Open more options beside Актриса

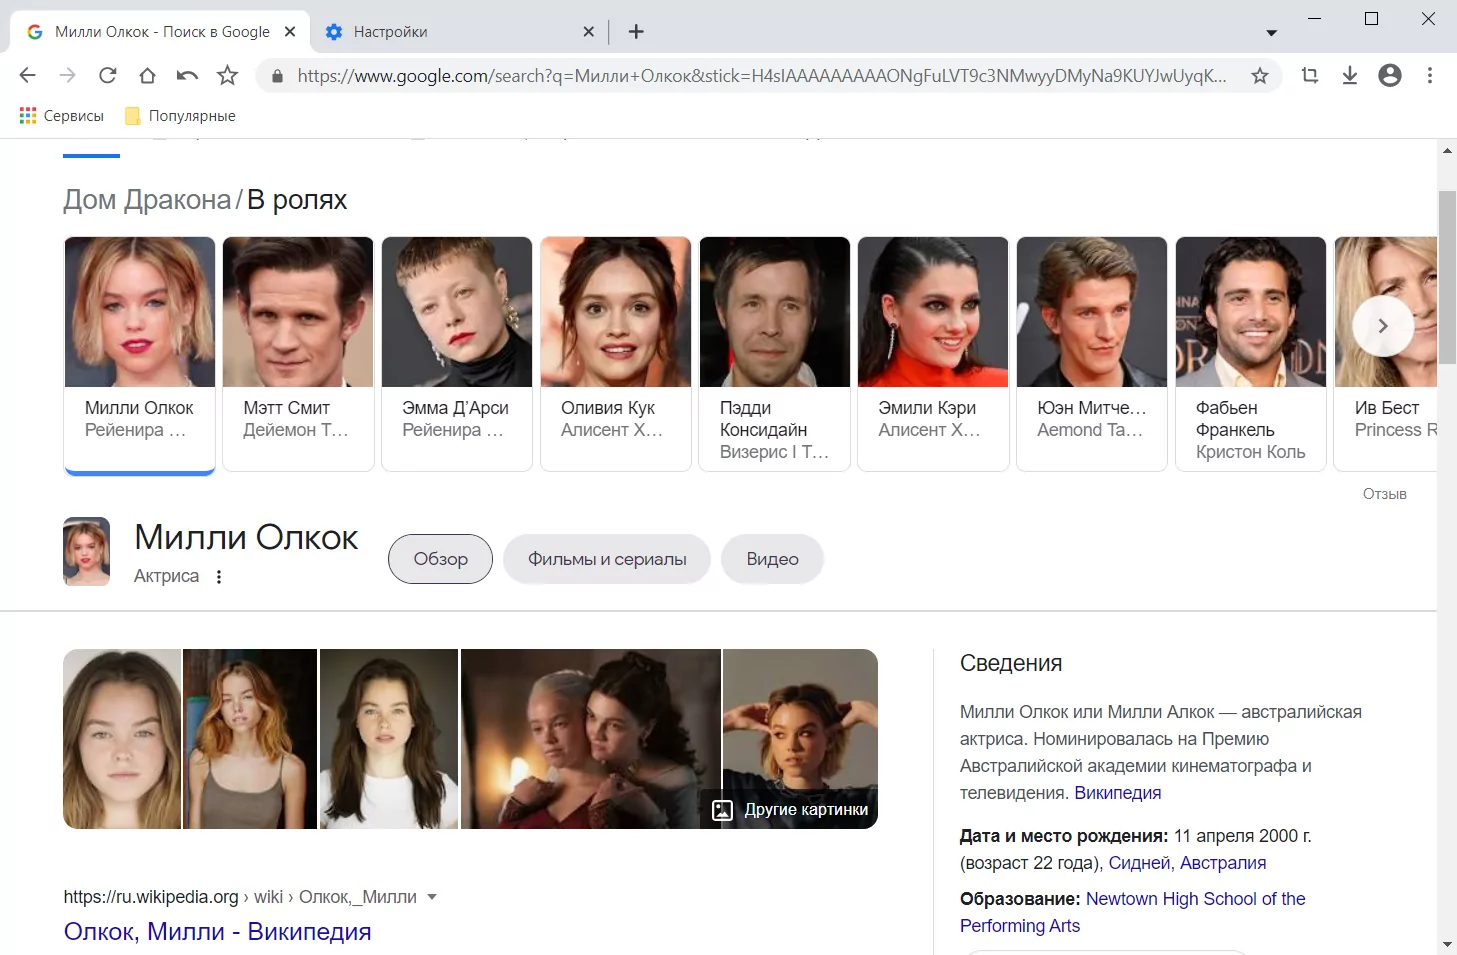(219, 576)
